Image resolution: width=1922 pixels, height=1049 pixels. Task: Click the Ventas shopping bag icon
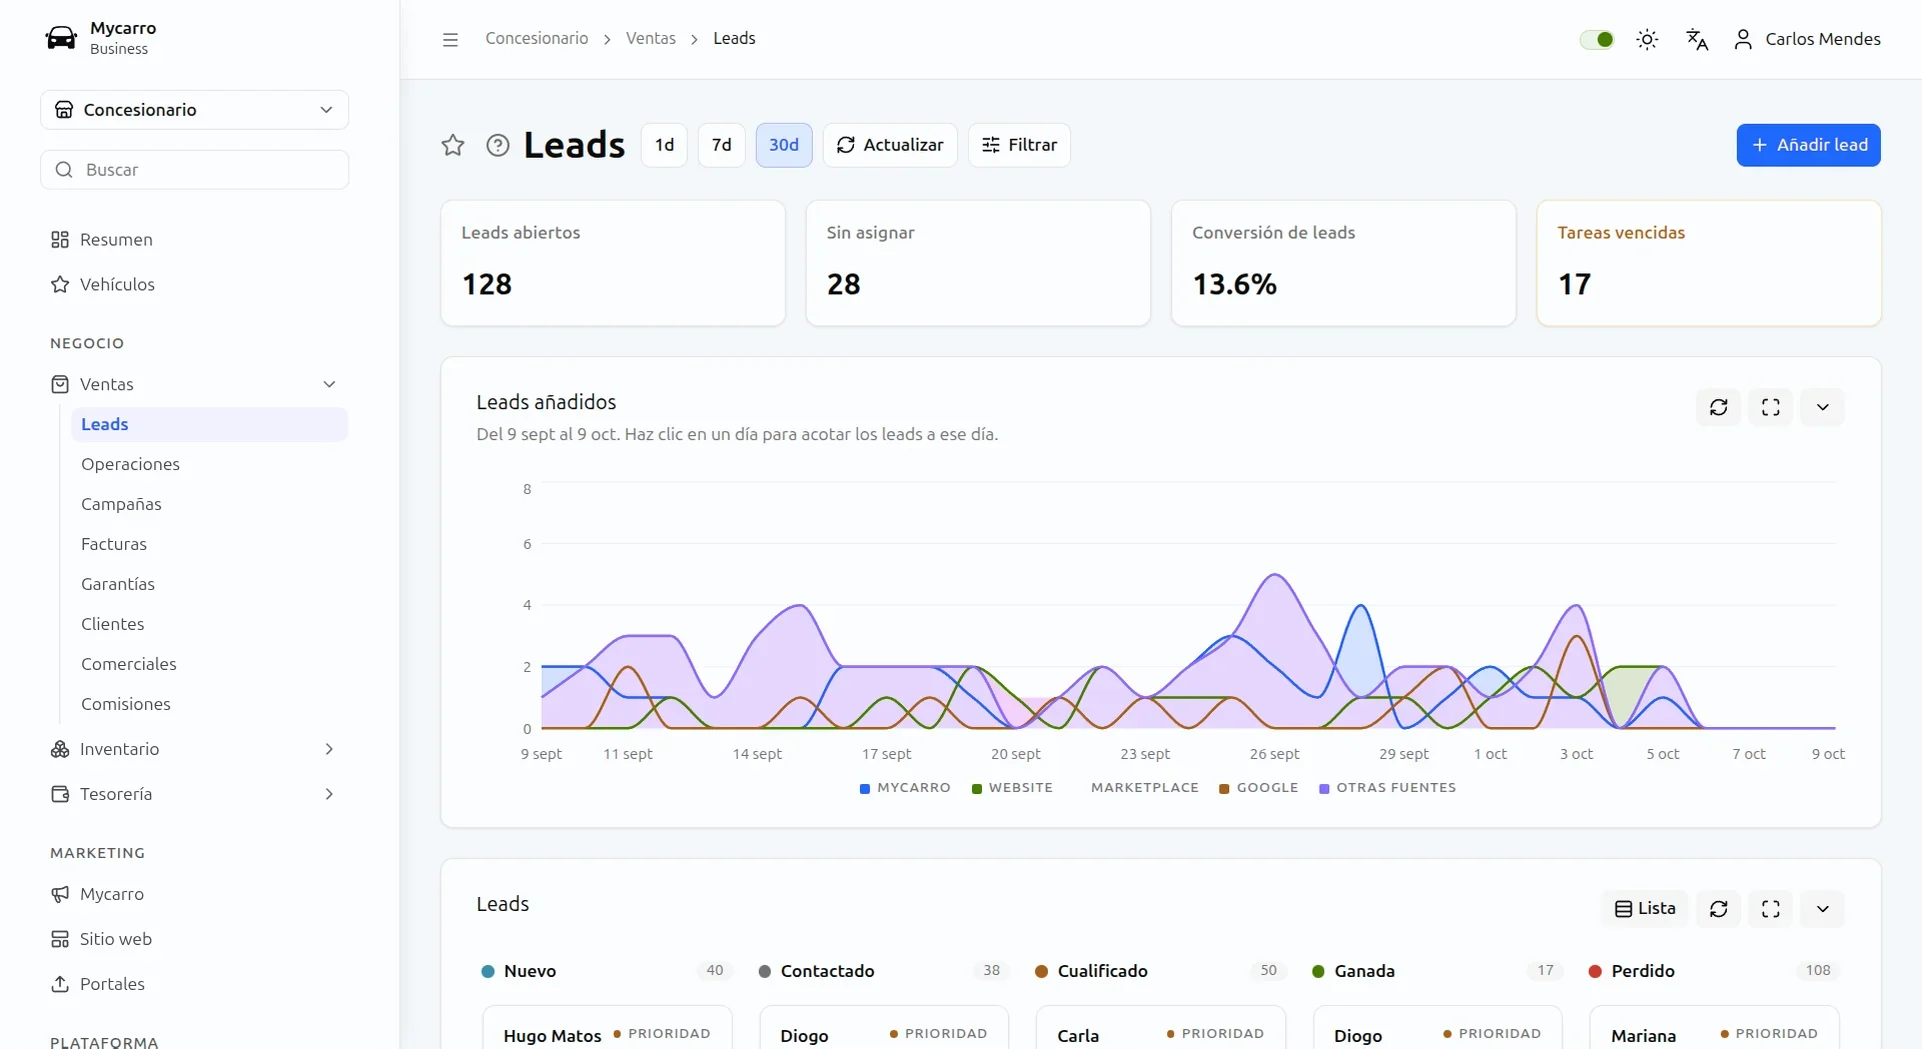pyautogui.click(x=60, y=384)
